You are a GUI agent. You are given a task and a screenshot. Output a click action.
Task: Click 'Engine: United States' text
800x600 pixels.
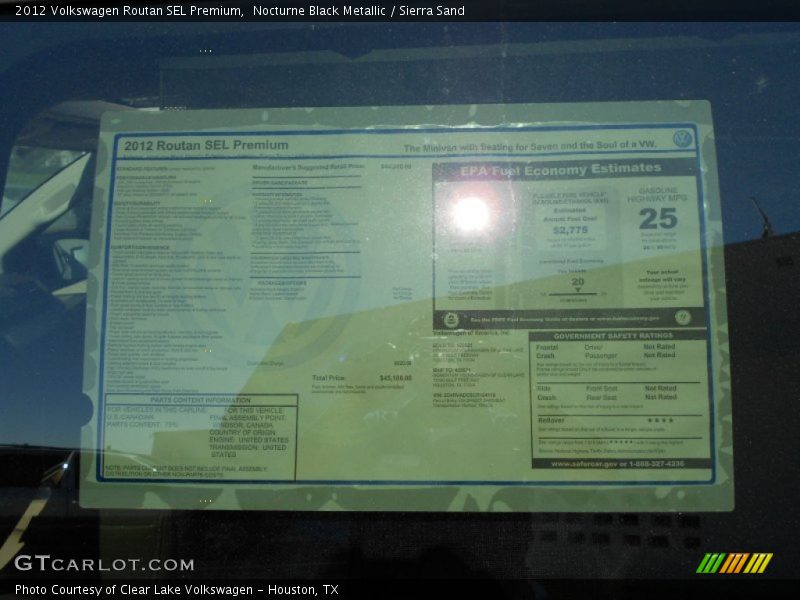[x=248, y=439]
